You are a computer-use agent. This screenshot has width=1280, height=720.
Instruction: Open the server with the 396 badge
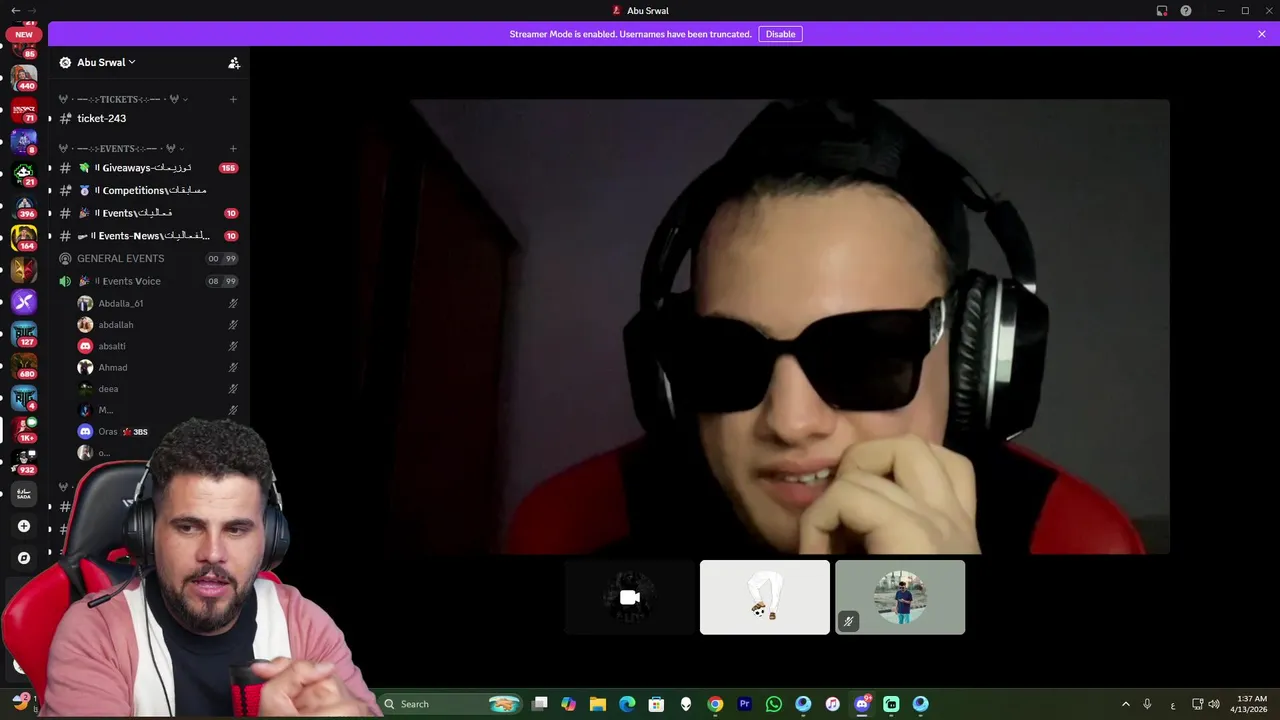pos(24,205)
